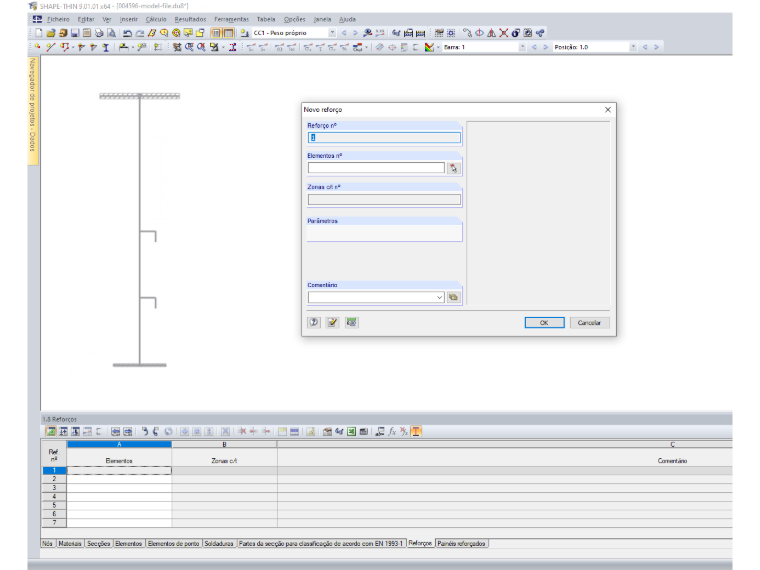The image size is (760, 570).
Task: Open the Ficheiro menu
Action: coord(58,19)
